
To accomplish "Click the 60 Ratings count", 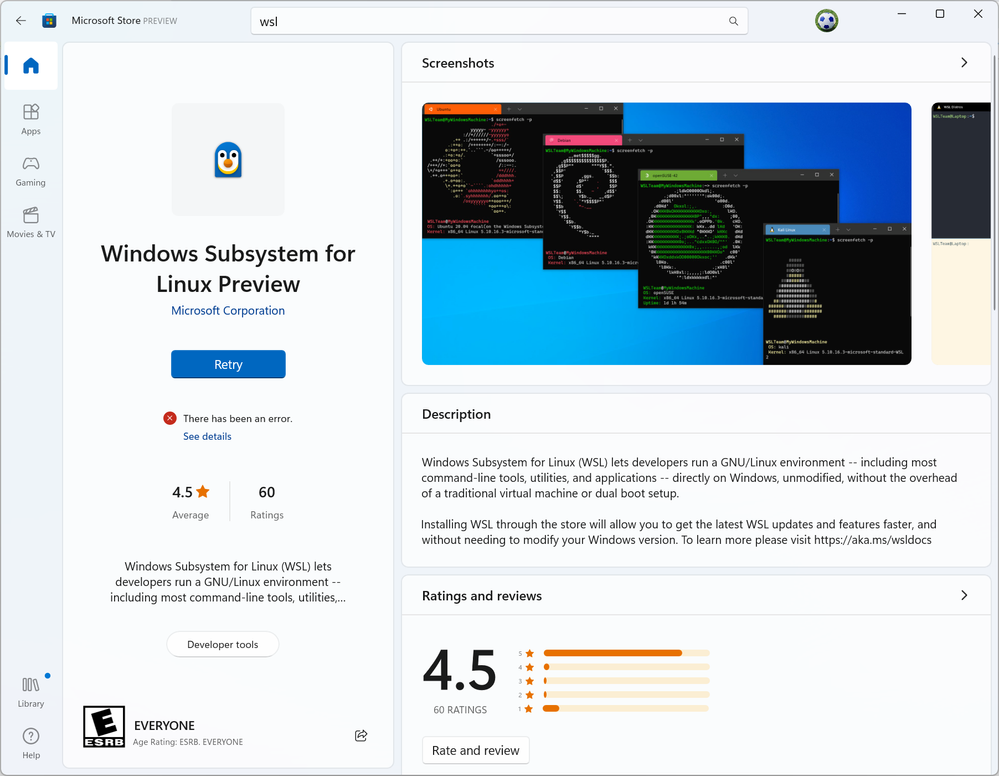I will click(267, 502).
